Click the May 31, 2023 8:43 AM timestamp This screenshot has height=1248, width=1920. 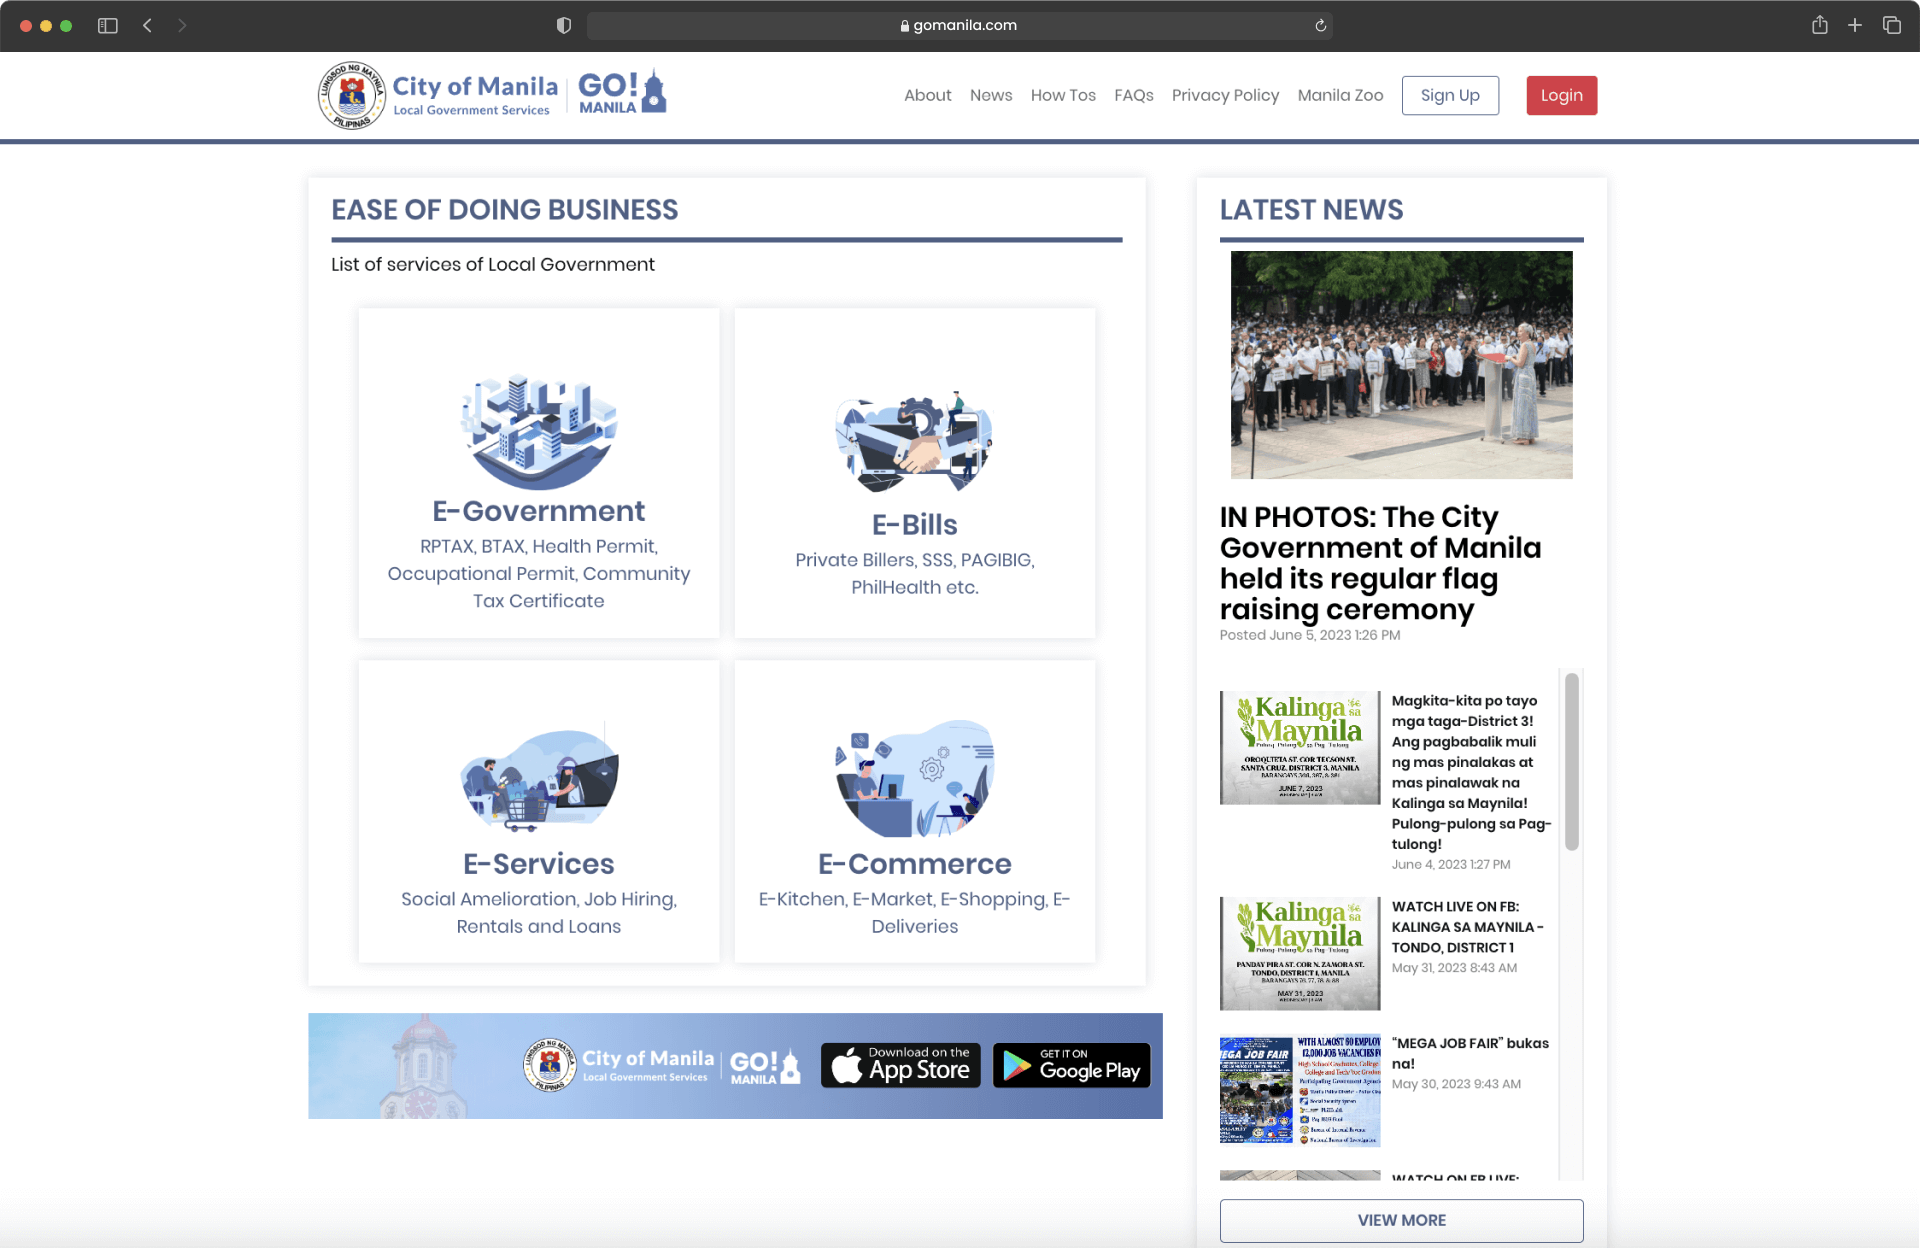click(x=1454, y=968)
